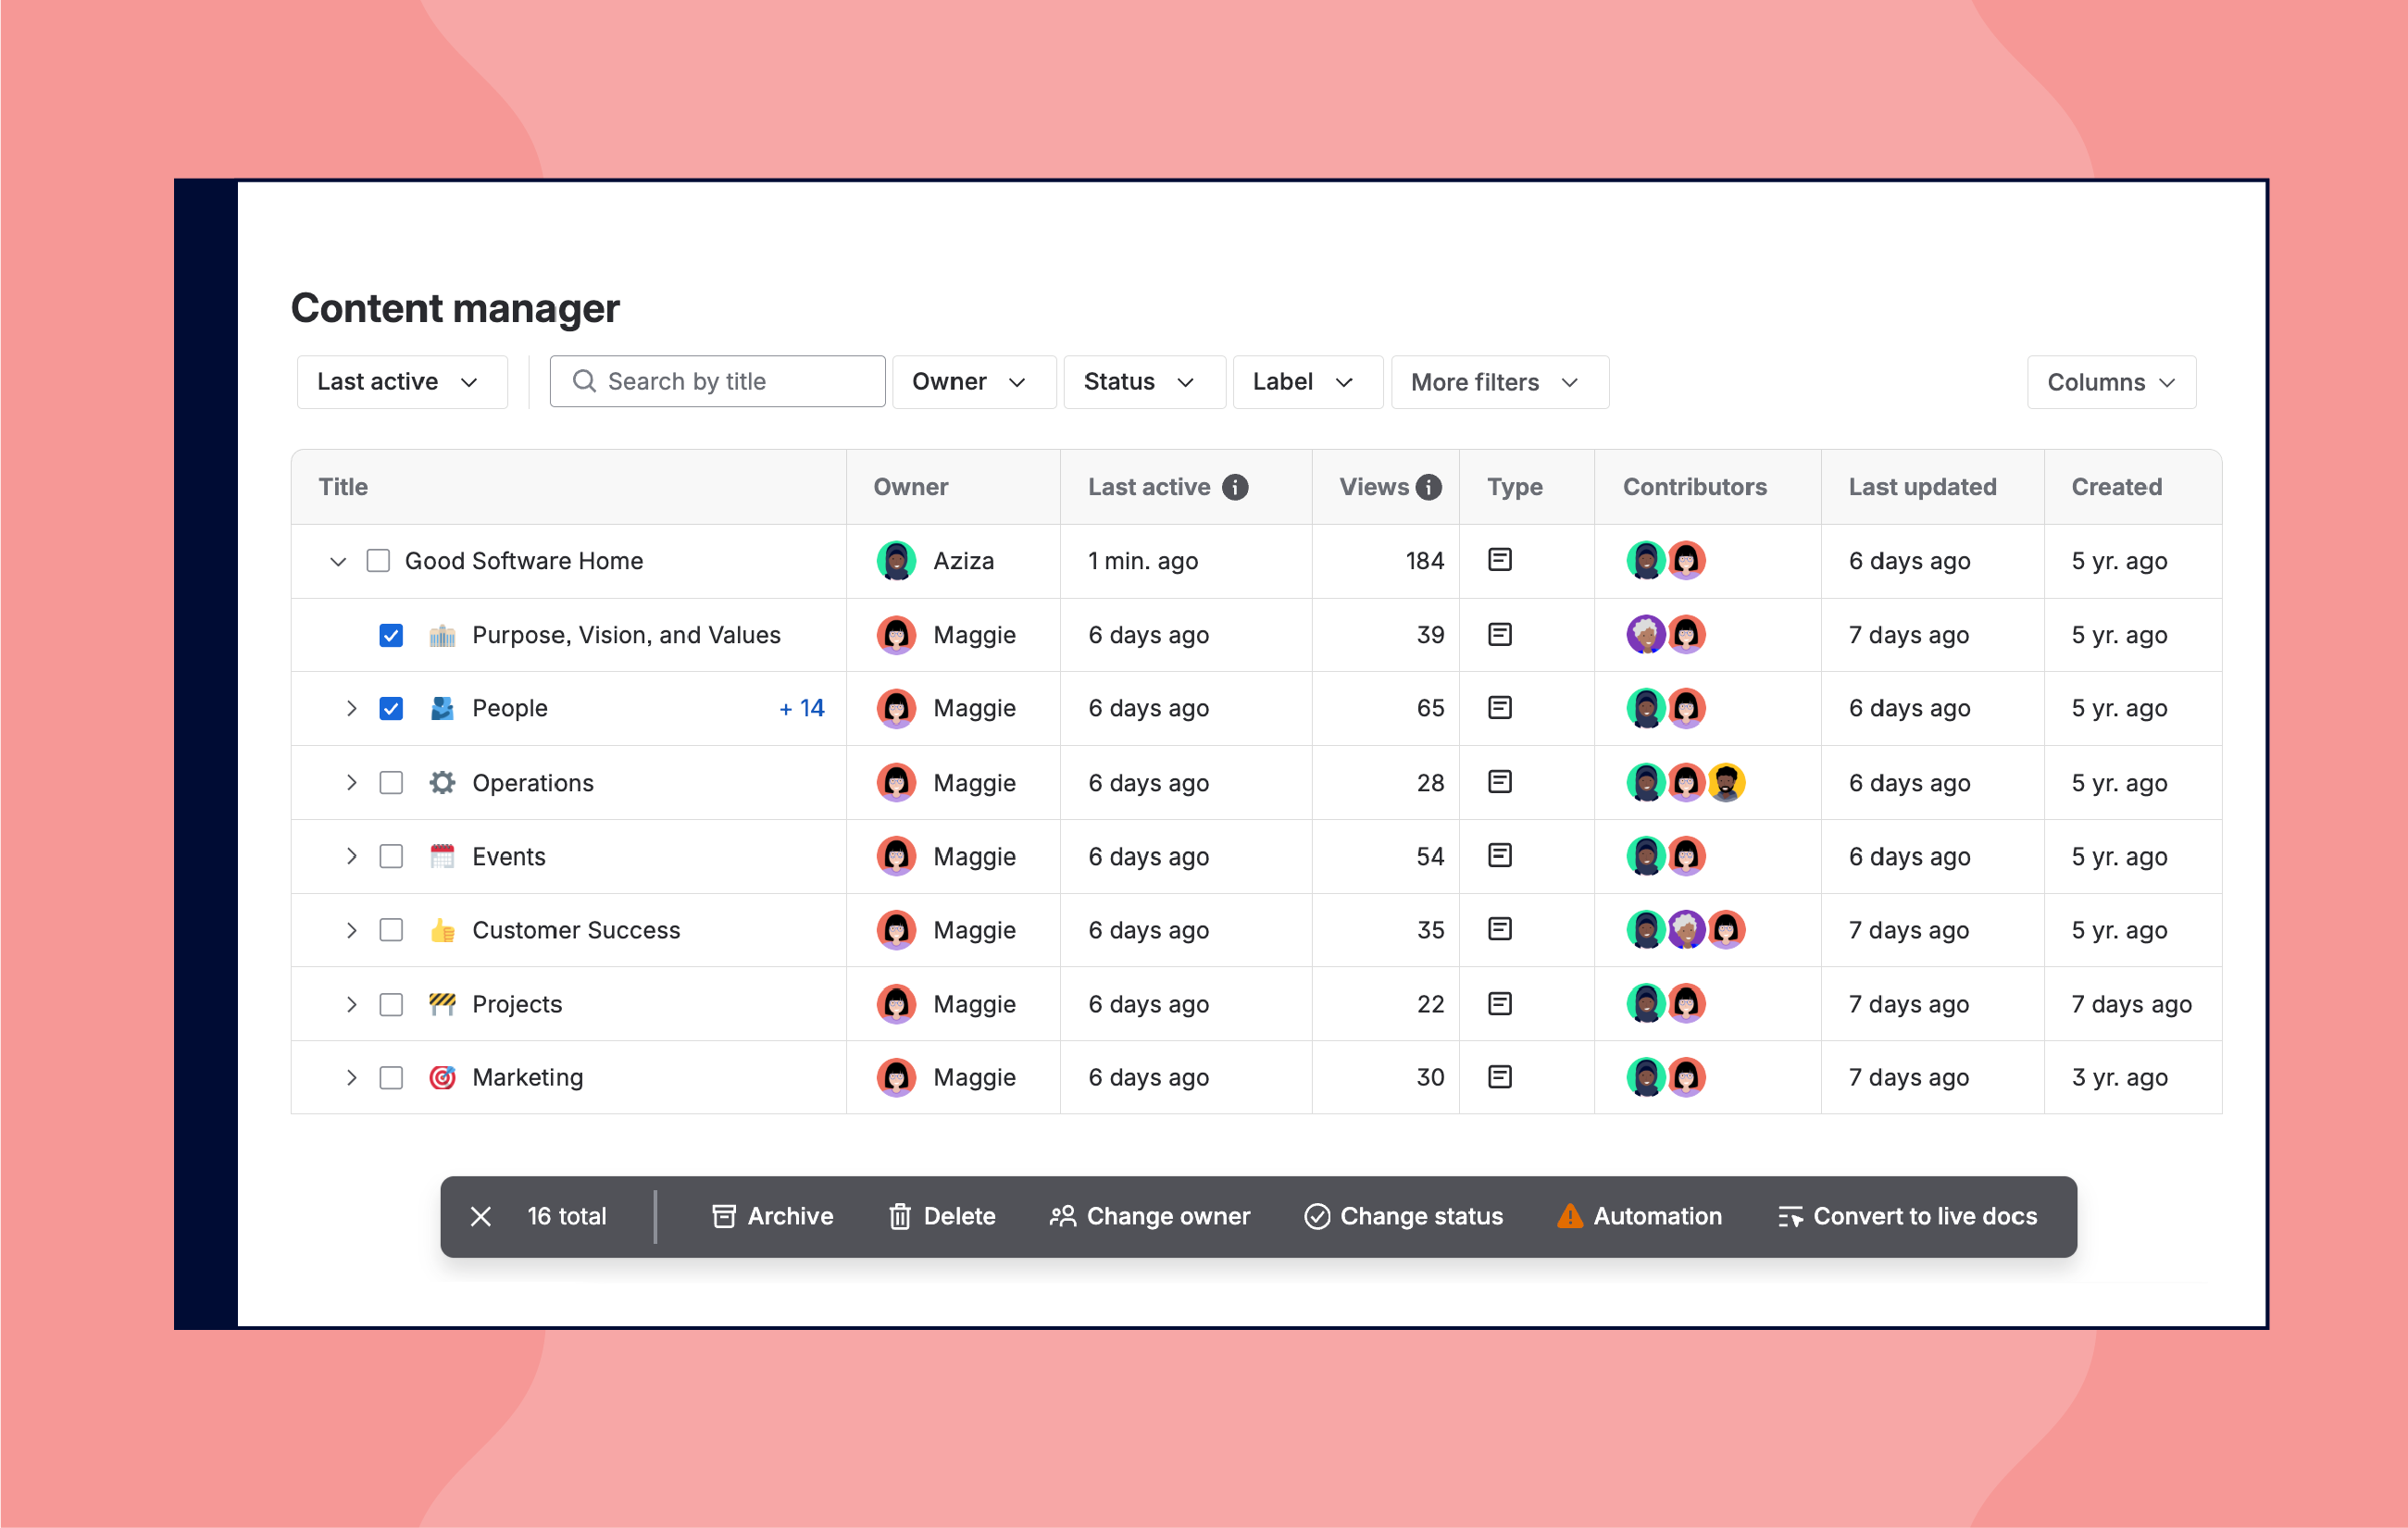Open the More filters menu
This screenshot has height=1528, width=2408.
(1498, 382)
